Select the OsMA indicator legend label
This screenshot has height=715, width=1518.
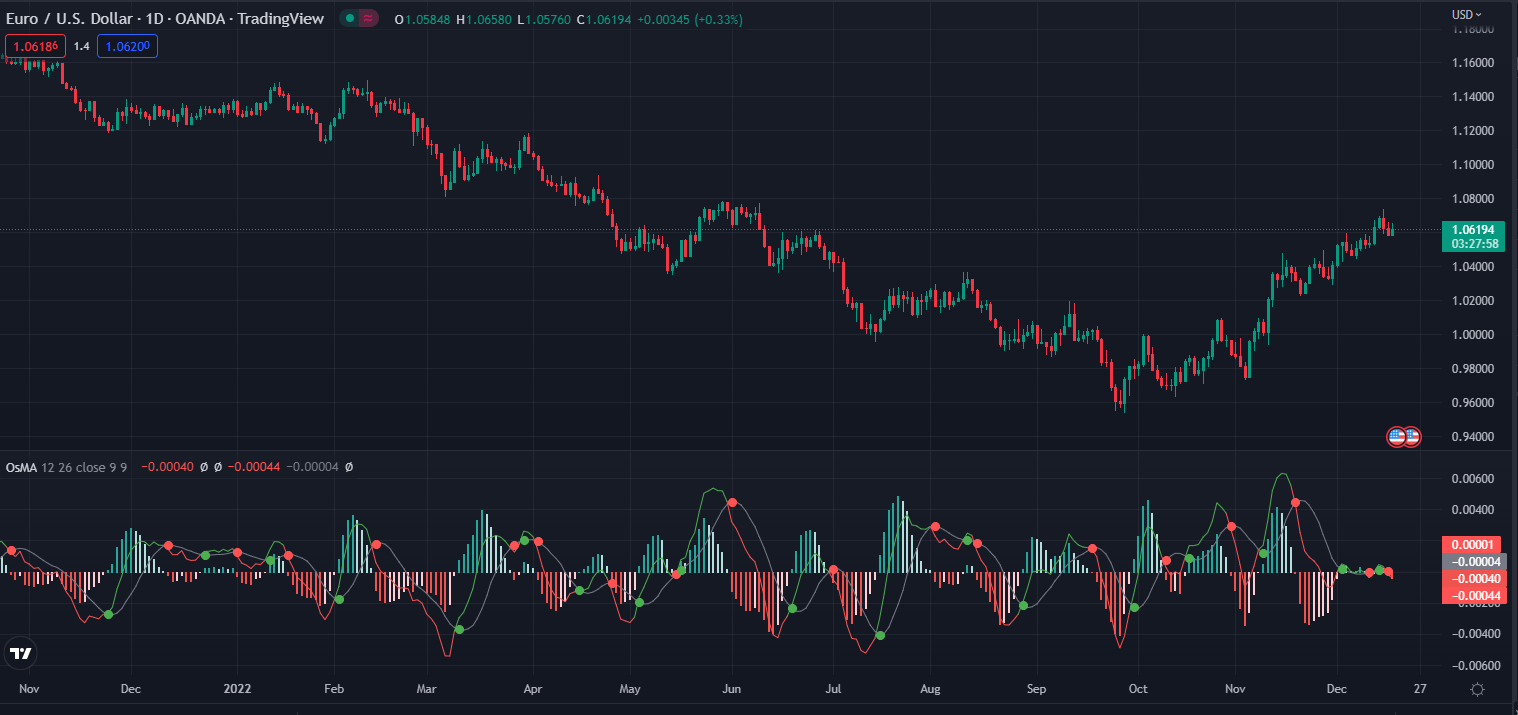21,467
